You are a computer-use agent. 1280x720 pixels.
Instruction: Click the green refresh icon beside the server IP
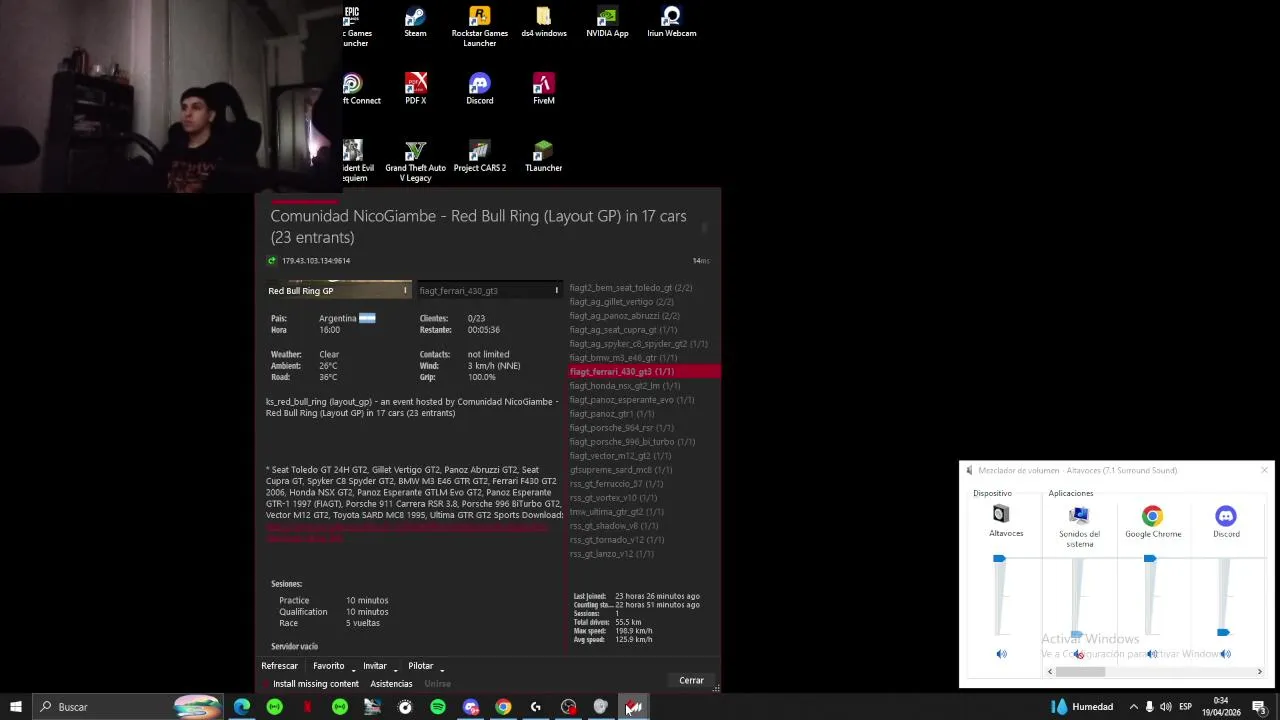272,260
